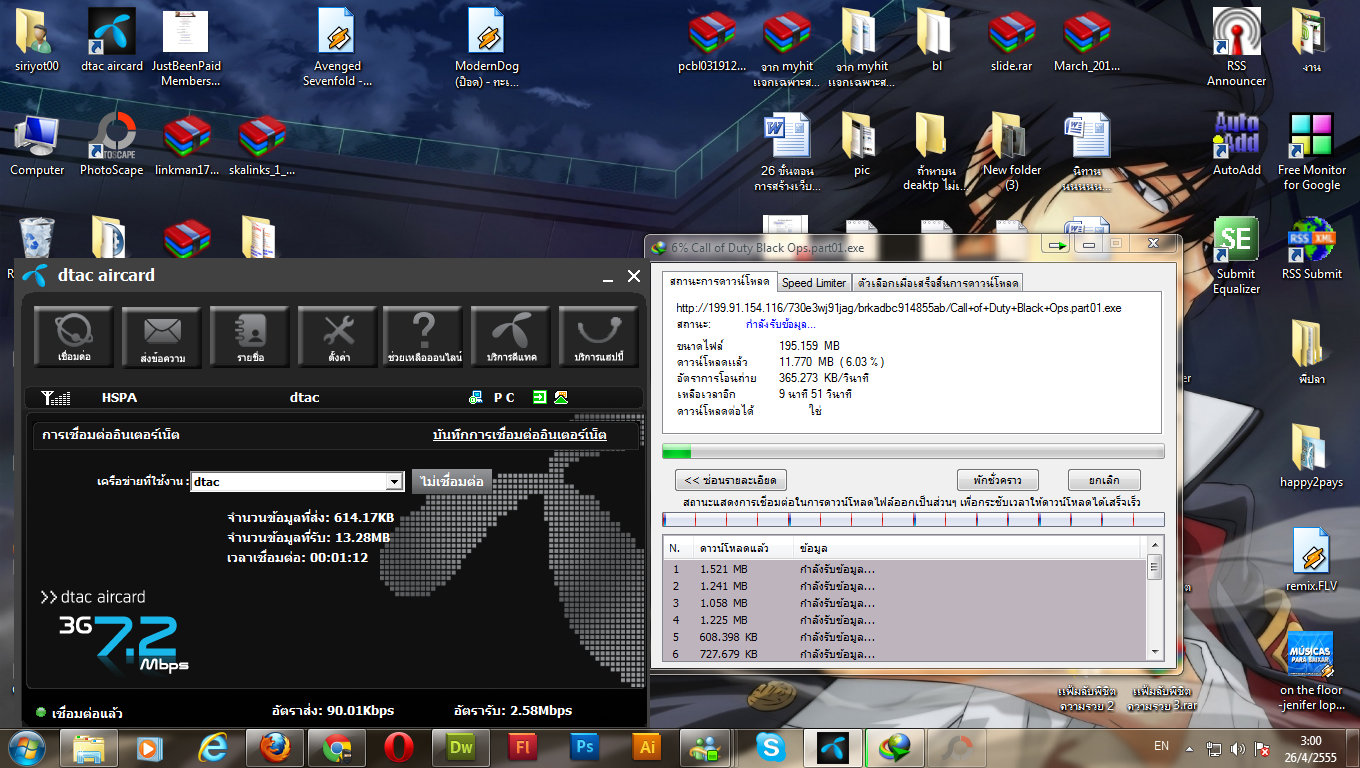Click the green connected status indicator
Viewport: 1360px width, 768px height.
pyautogui.click(x=41, y=713)
